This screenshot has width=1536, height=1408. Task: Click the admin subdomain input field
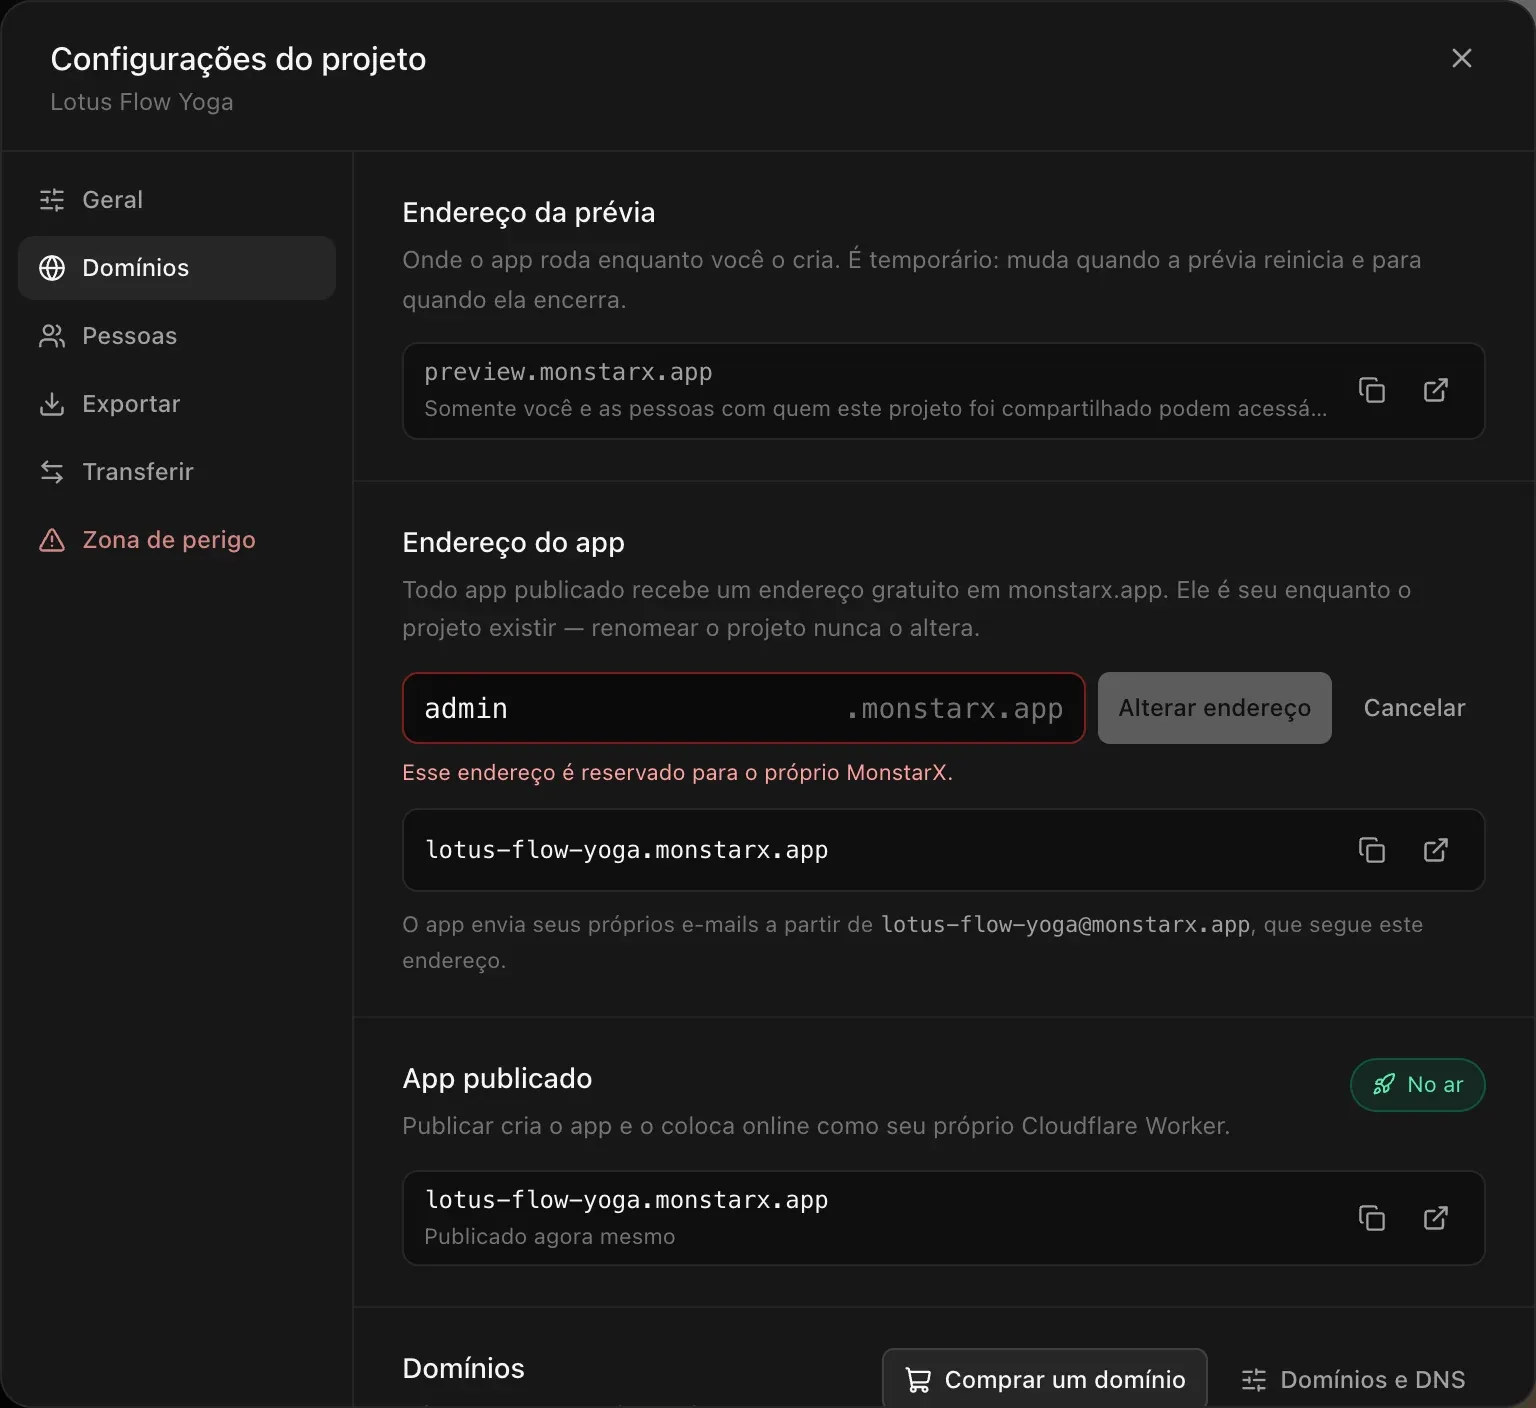[x=744, y=708]
